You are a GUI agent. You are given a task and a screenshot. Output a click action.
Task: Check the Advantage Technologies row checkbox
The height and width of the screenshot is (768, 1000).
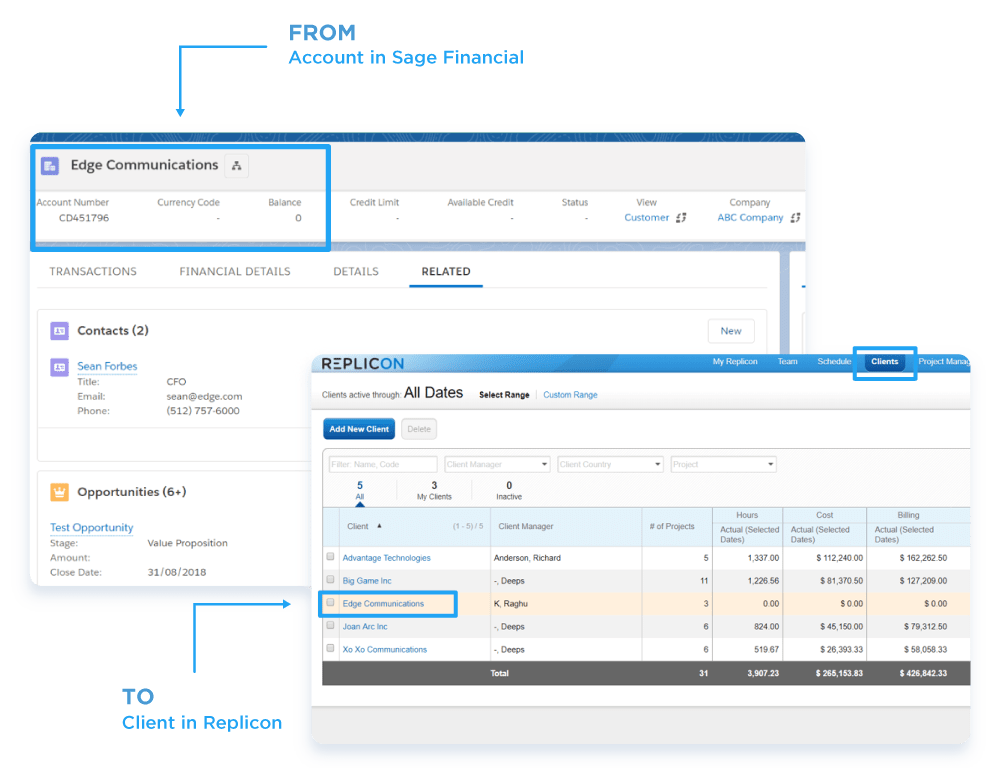pos(330,557)
